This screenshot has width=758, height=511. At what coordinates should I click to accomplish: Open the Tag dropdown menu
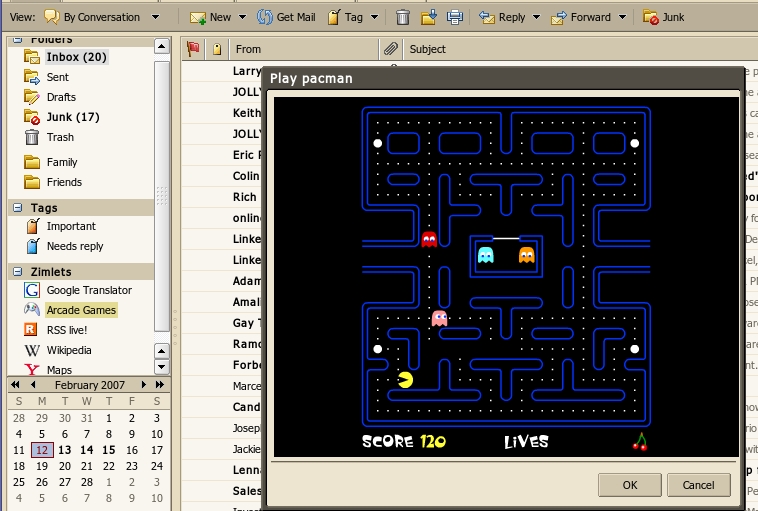(x=375, y=17)
